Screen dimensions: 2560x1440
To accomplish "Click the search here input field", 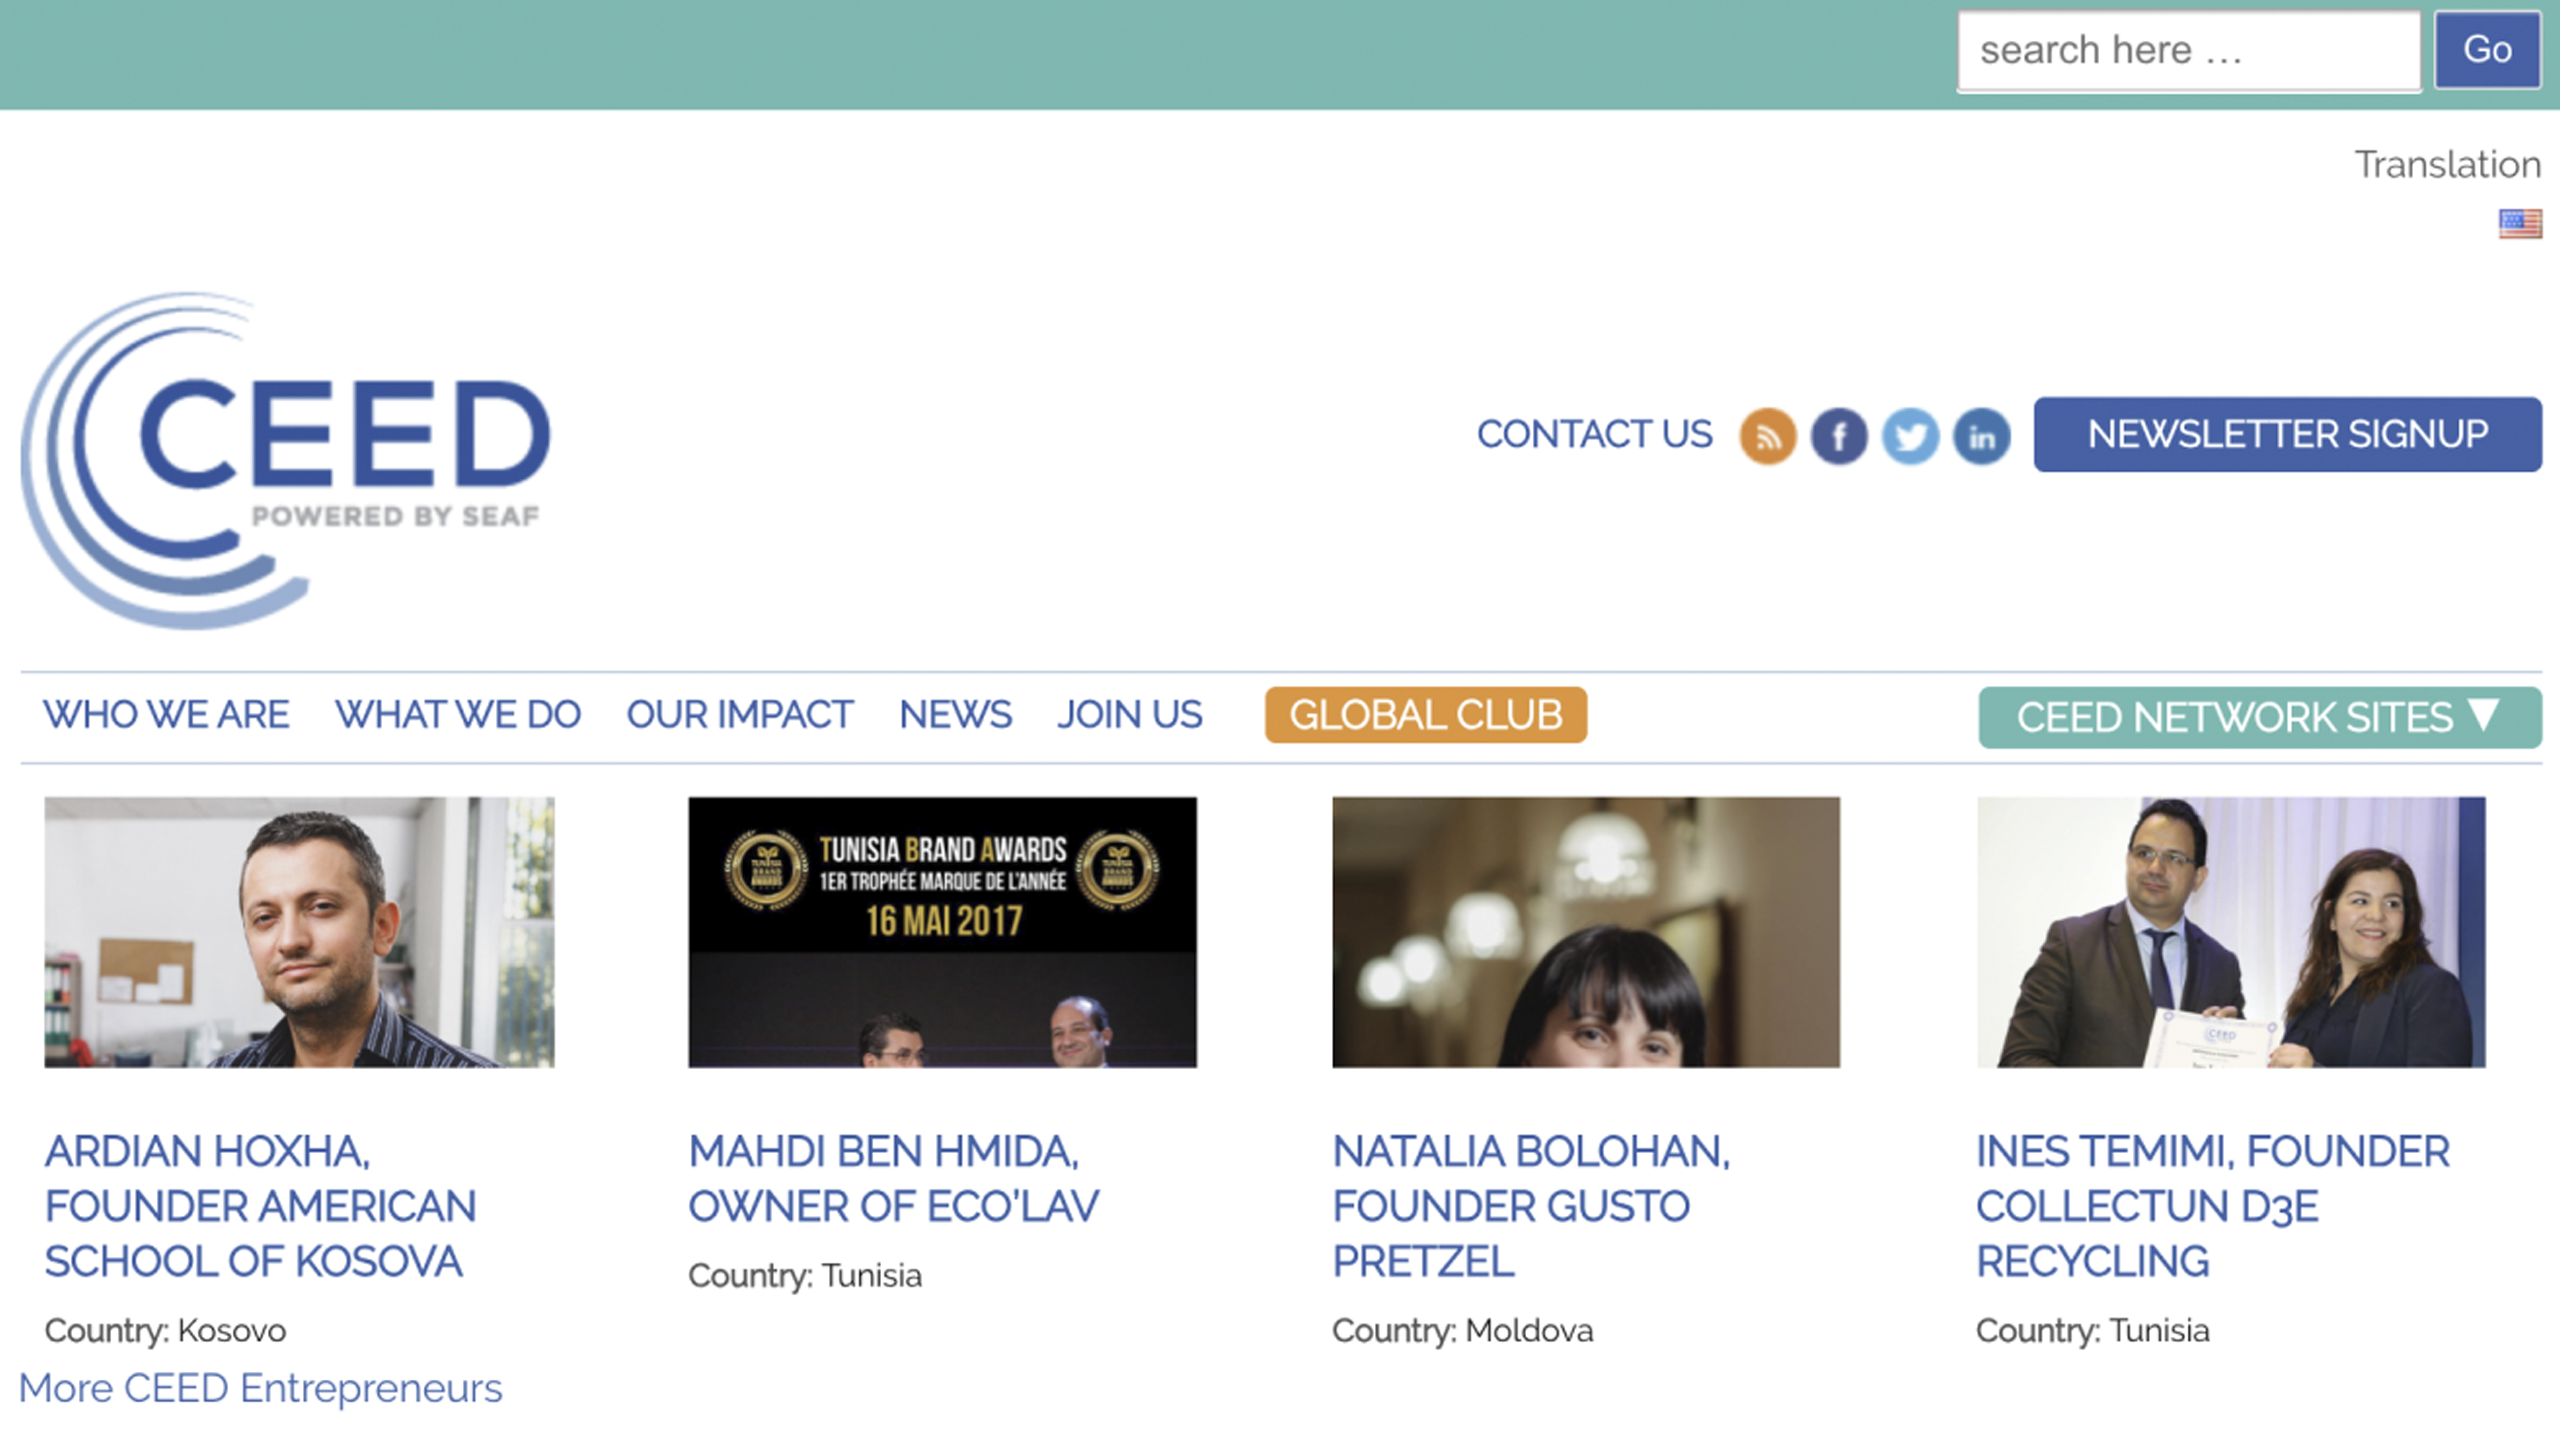I will pos(2189,51).
